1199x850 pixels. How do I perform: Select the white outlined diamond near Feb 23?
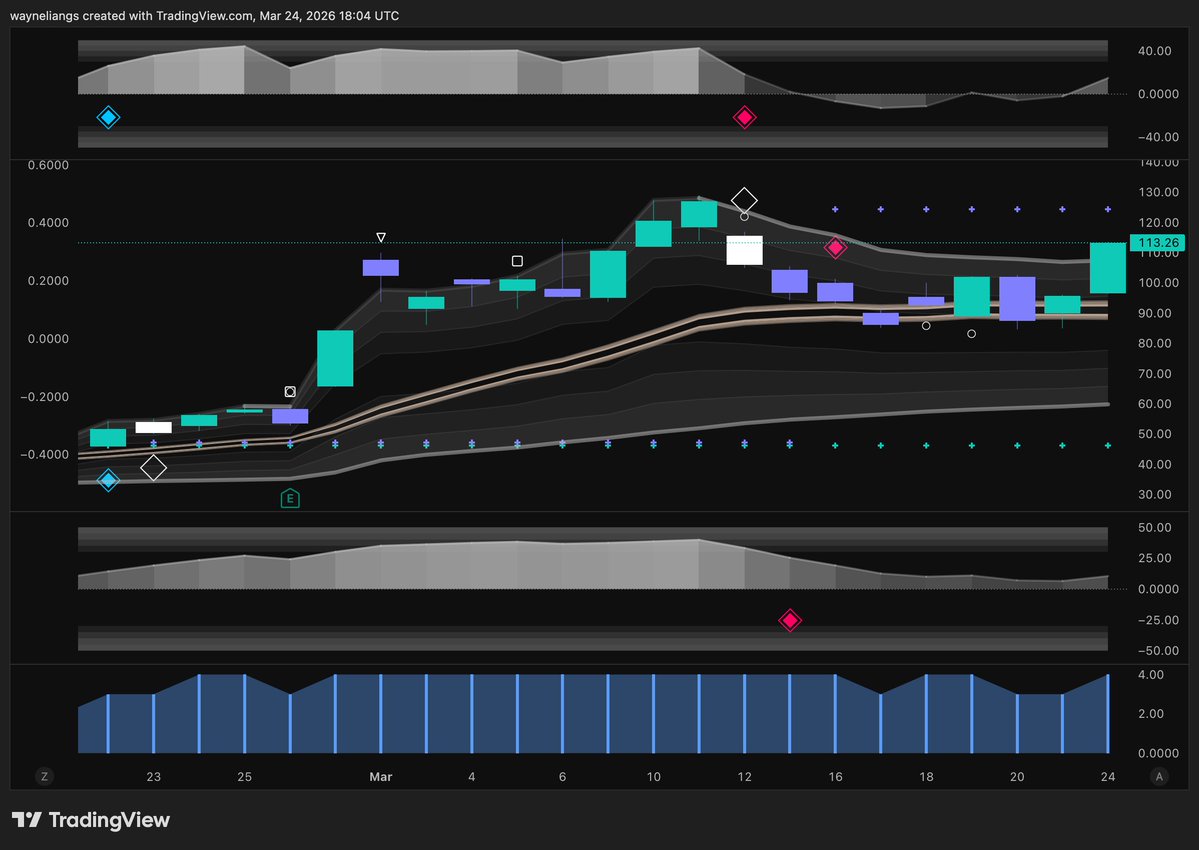click(x=153, y=467)
